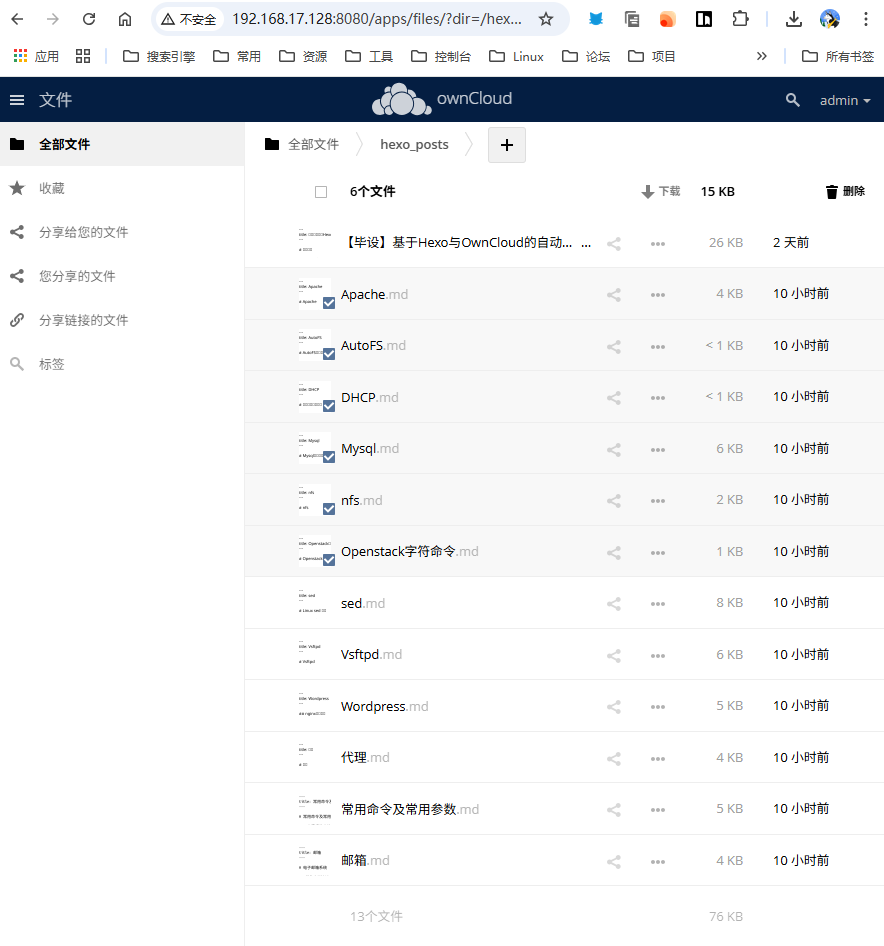Share the sed.md file
This screenshot has height=946, width=884.
click(x=614, y=604)
